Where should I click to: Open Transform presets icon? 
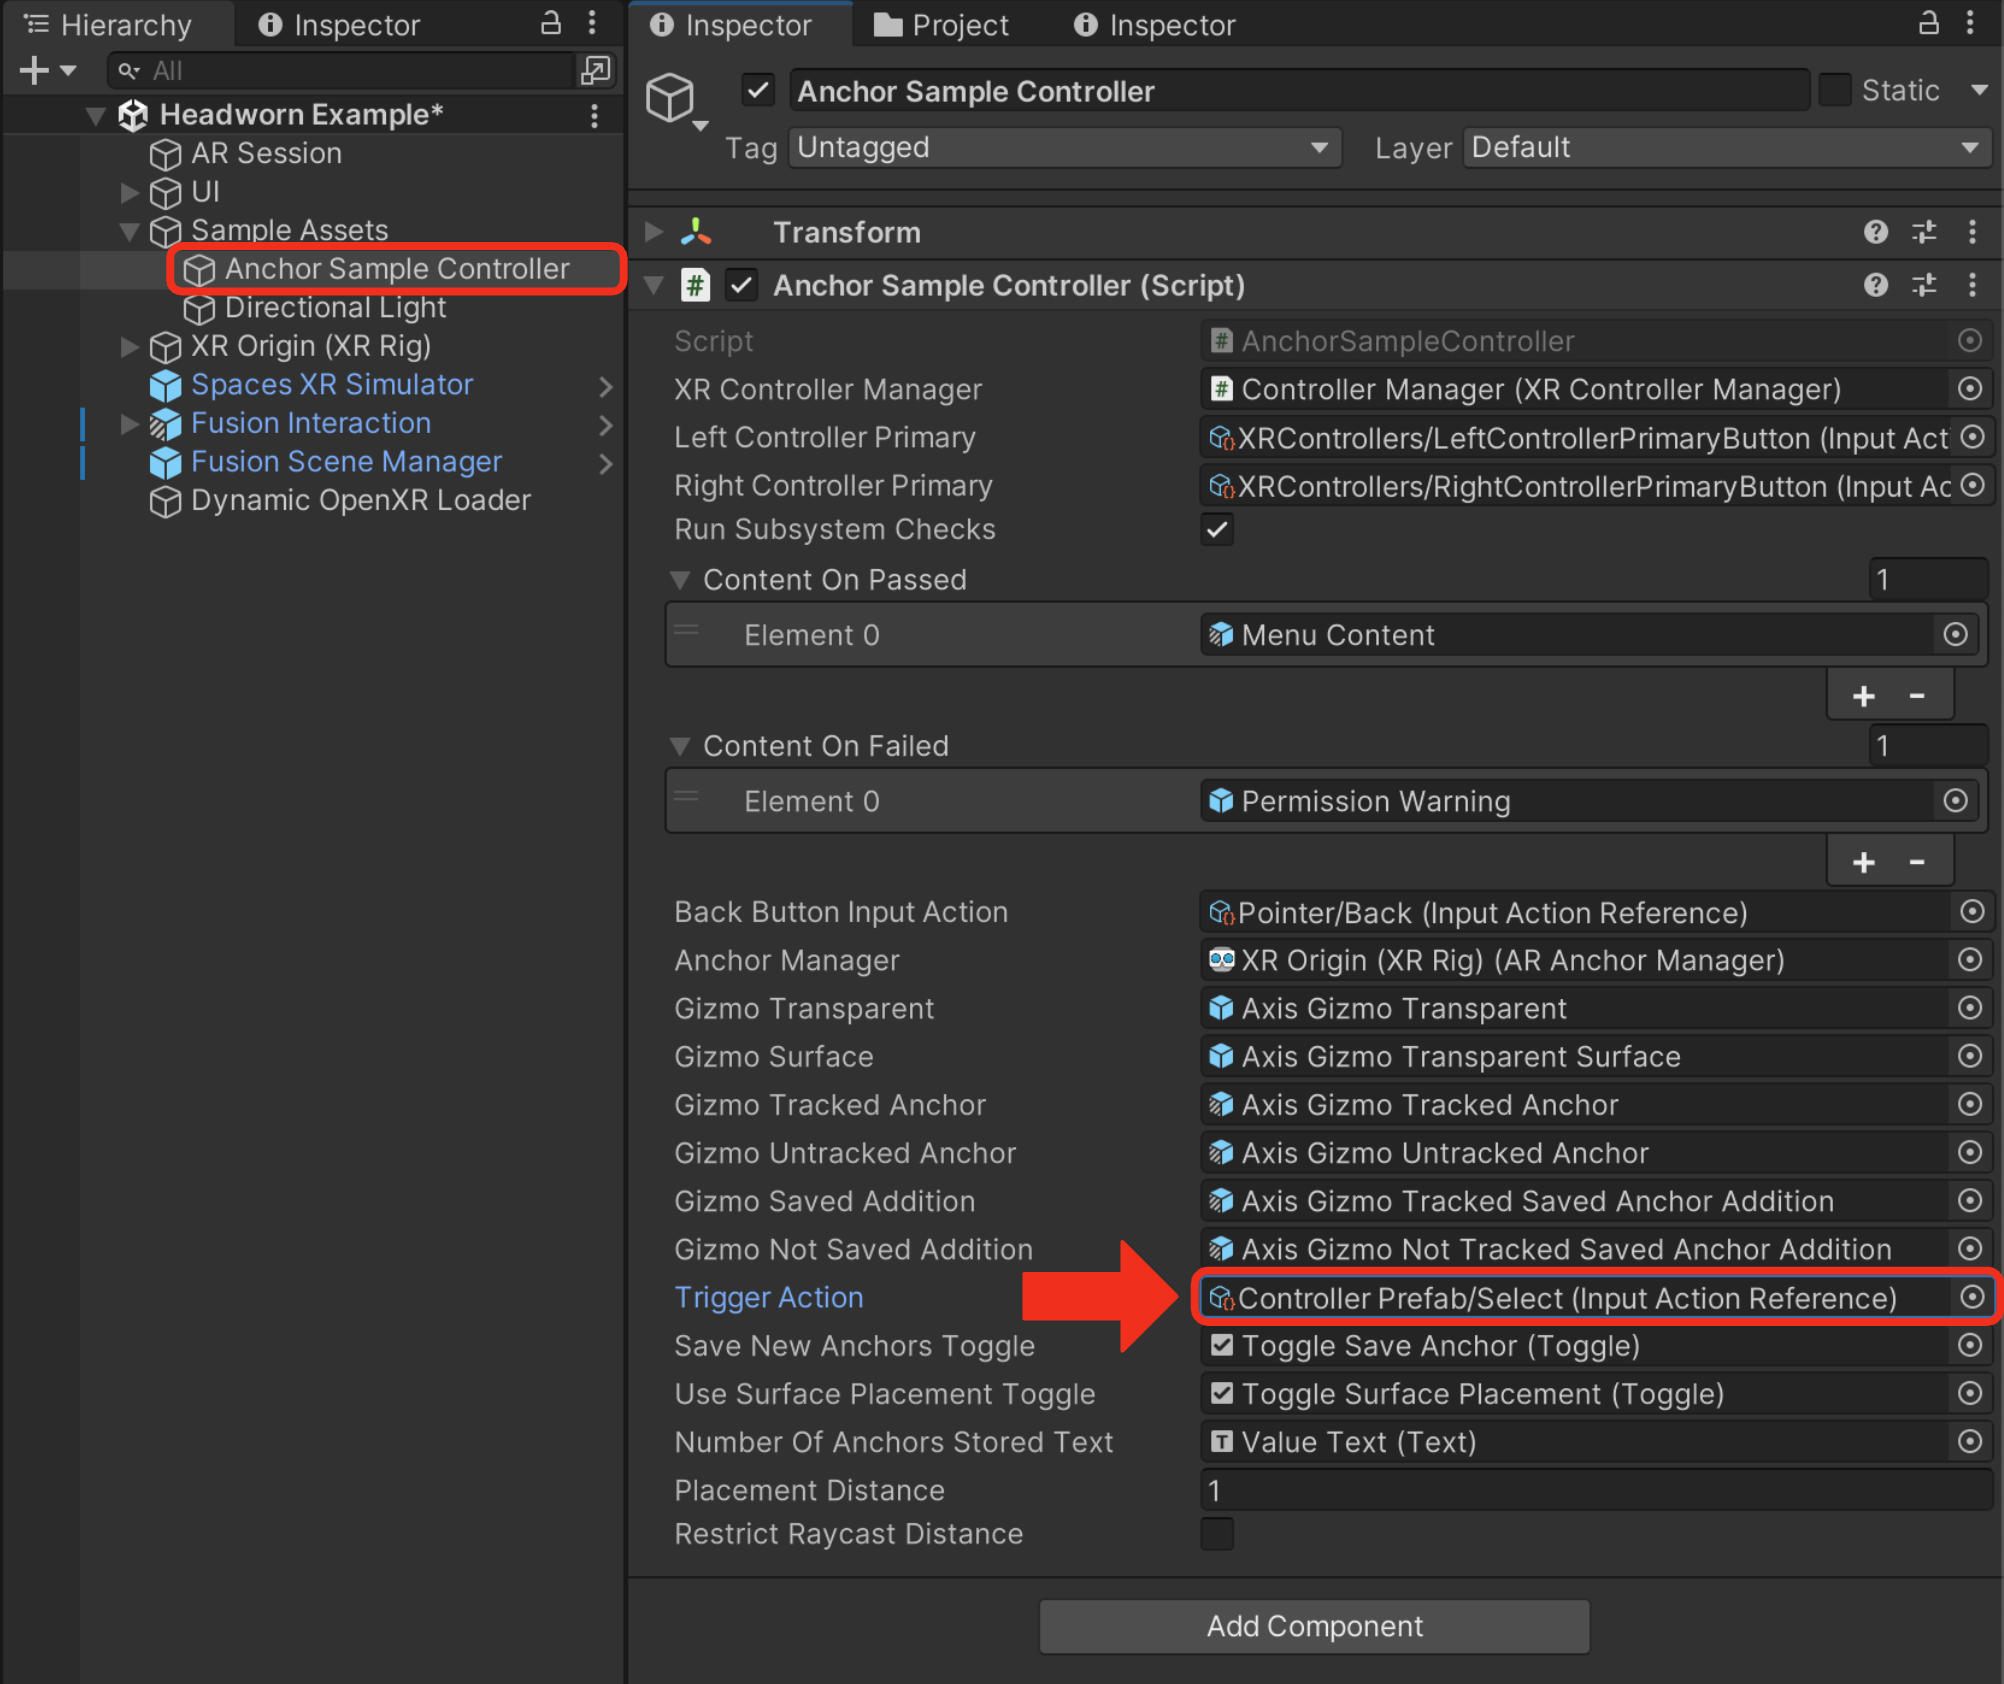[x=1924, y=232]
